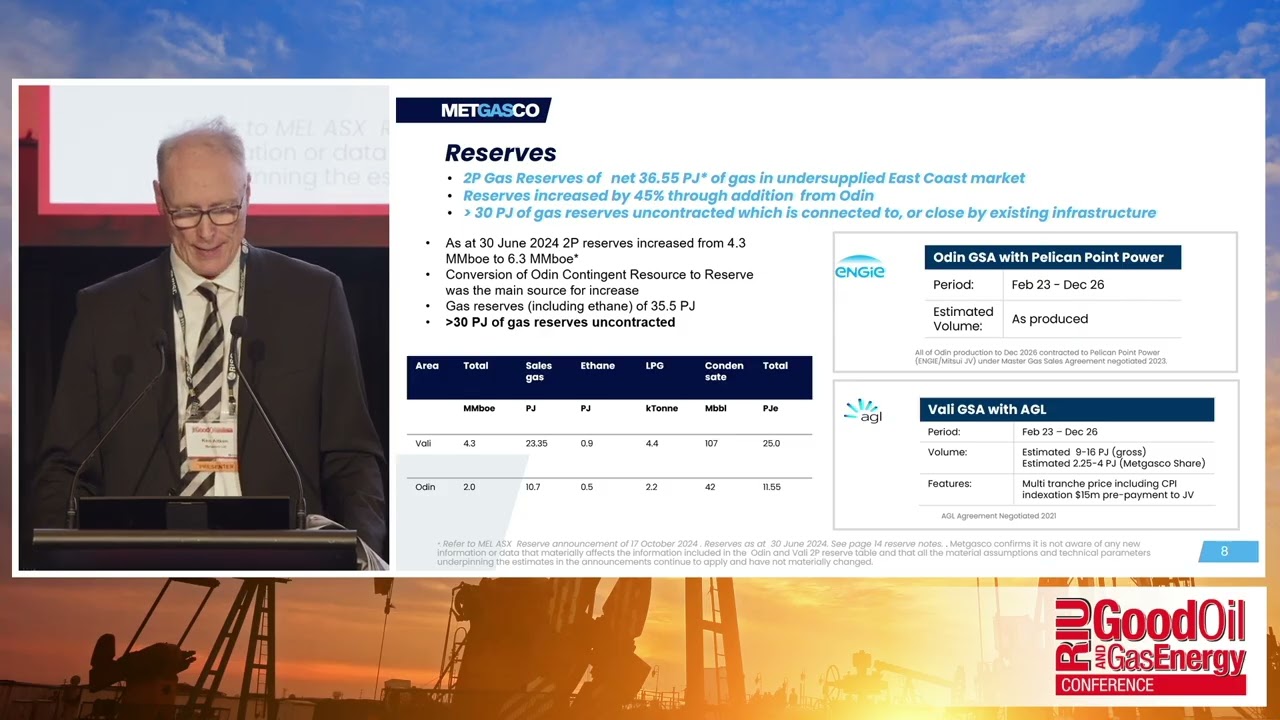Click the bold '>30 PJ of gas reserves uncontracted' bullet
The width and height of the screenshot is (1280, 720).
pos(560,322)
